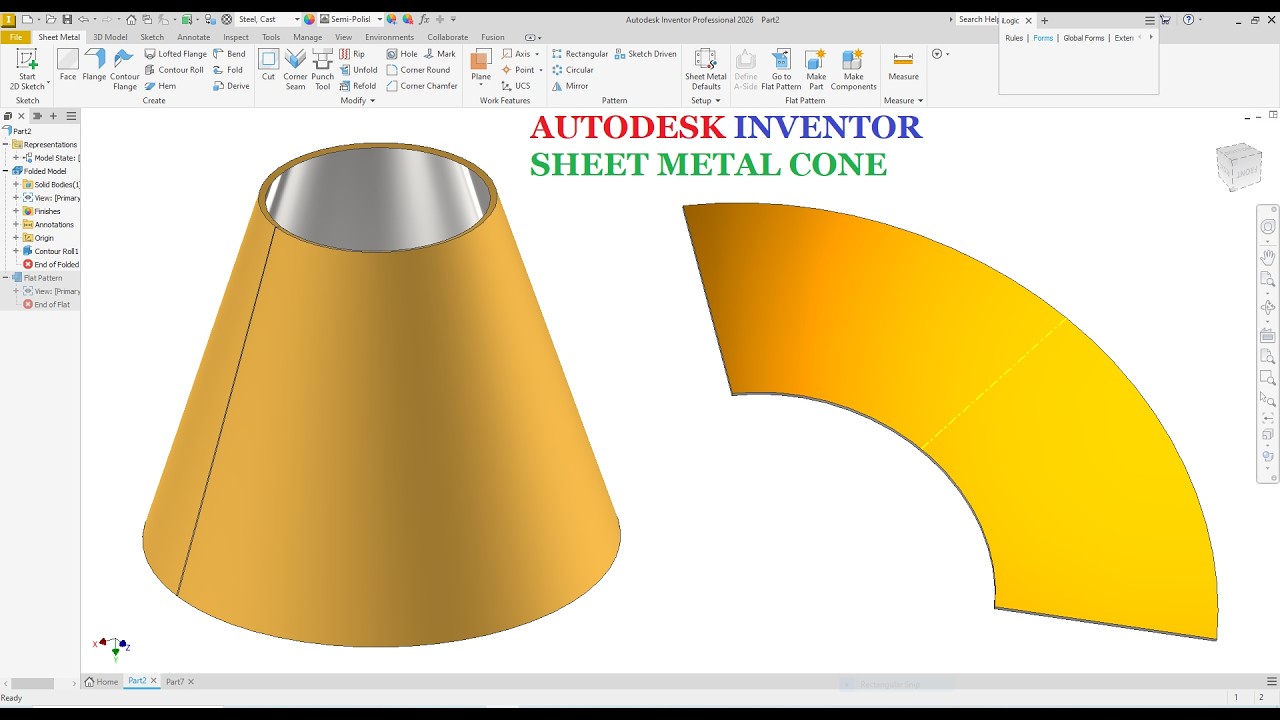Select the Mark tool
The height and width of the screenshot is (720, 1280).
440,54
